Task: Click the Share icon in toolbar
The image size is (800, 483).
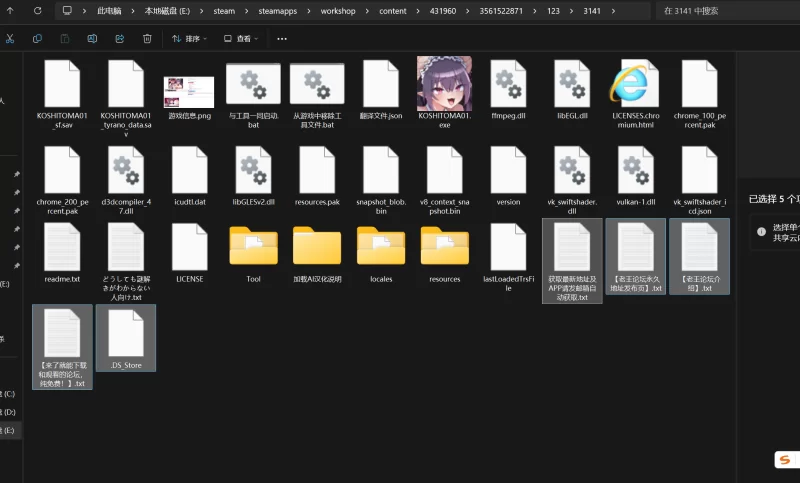Action: 120,39
